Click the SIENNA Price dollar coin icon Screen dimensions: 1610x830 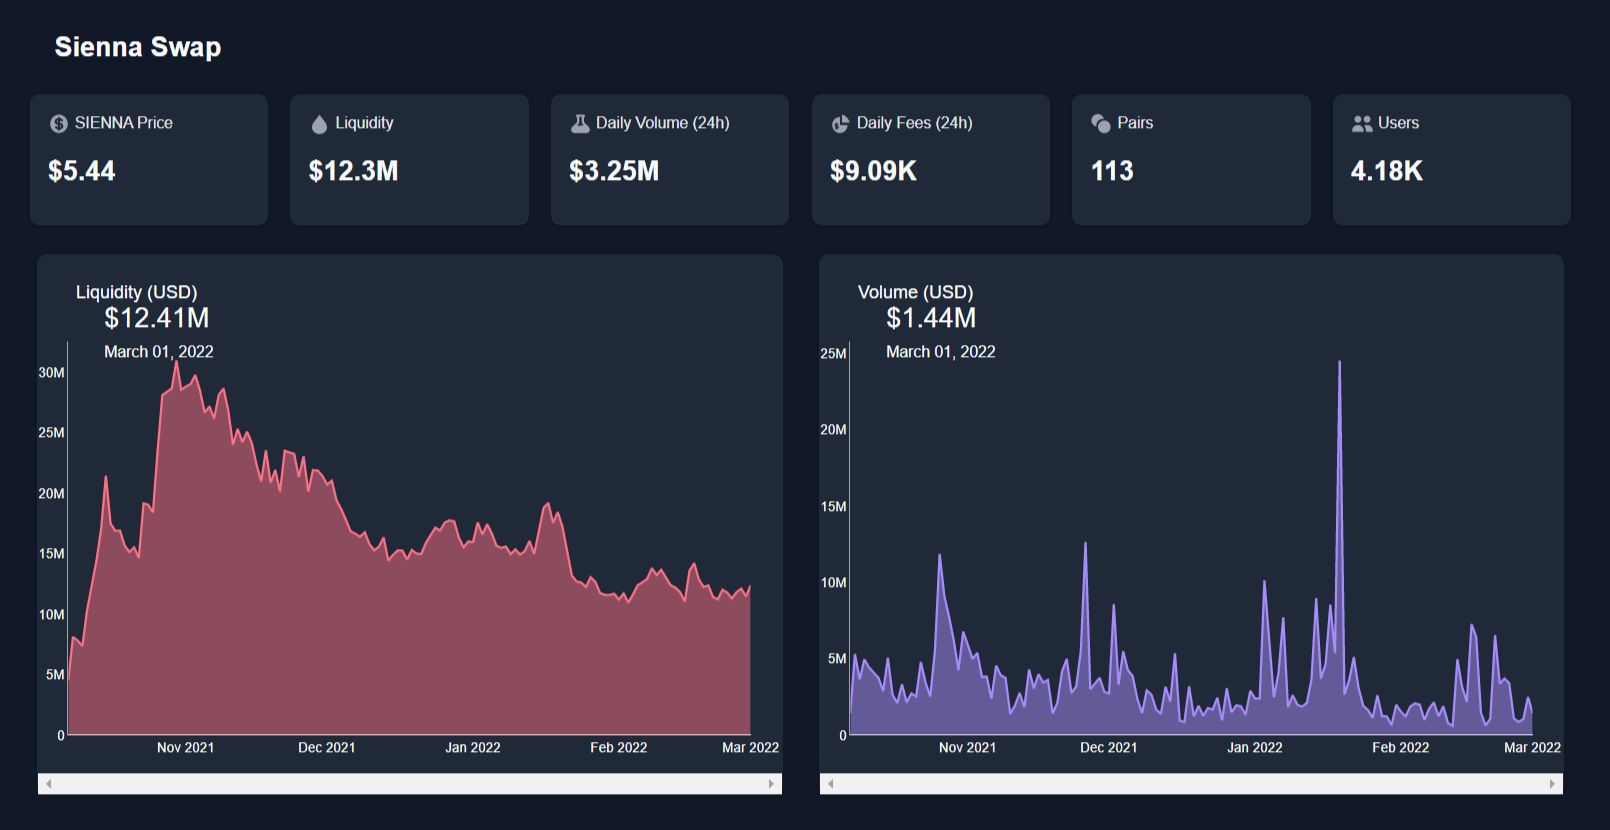[x=59, y=124]
